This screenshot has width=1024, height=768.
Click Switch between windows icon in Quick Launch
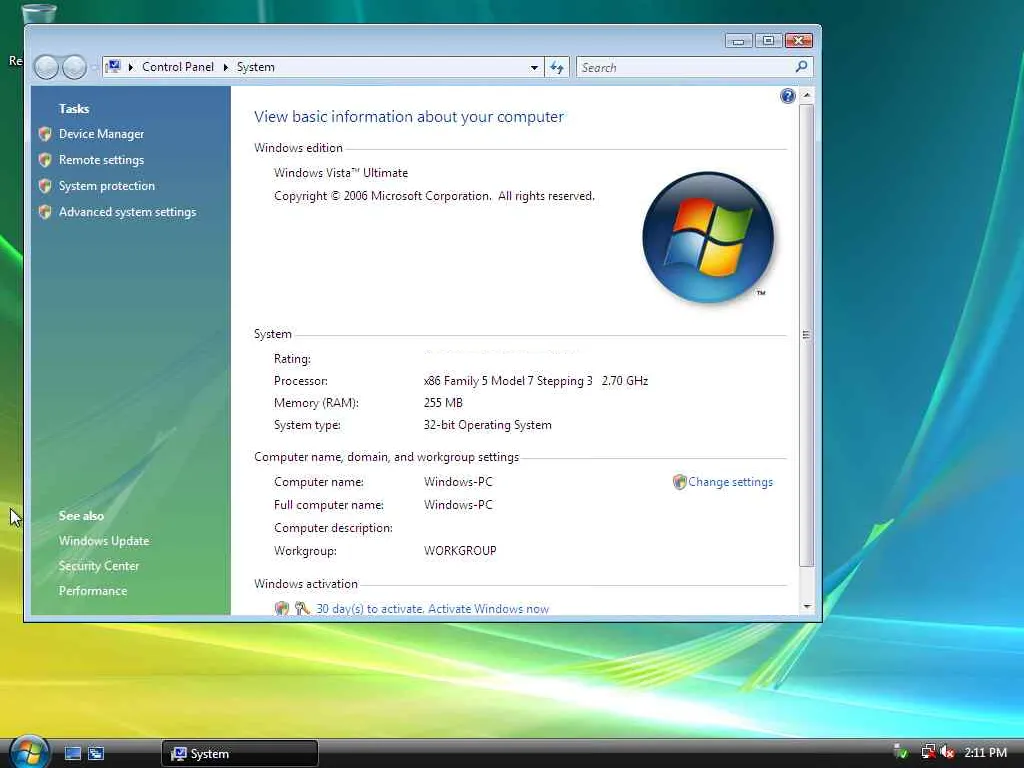(96, 753)
